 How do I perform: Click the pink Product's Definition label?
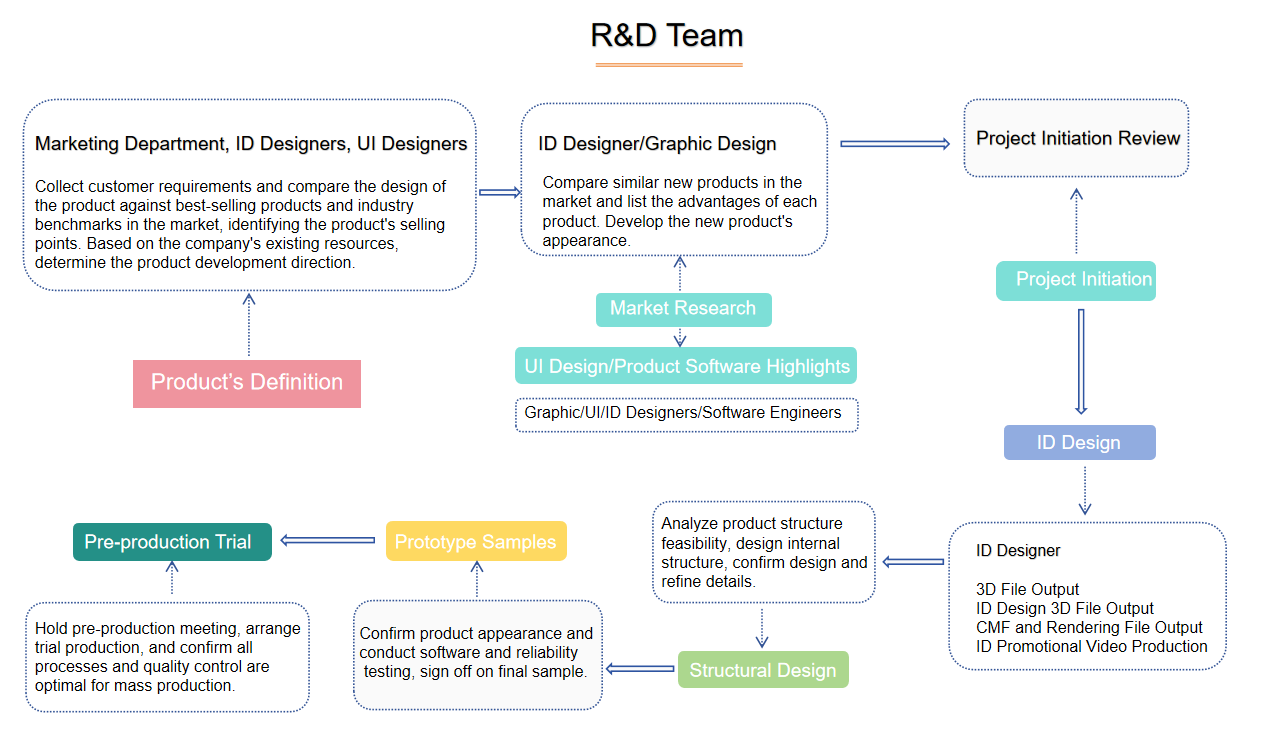coord(246,383)
